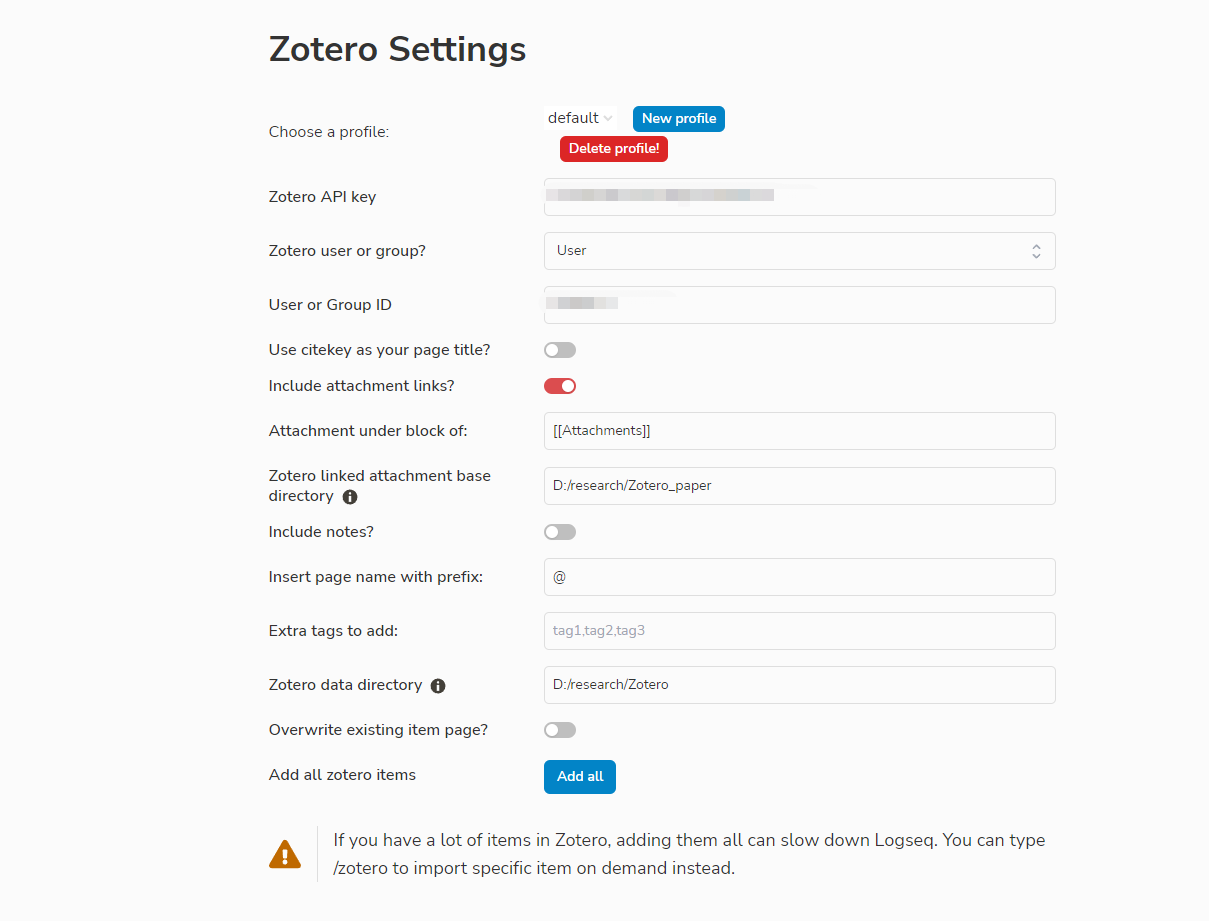
Task: Click the info icon beside linked attachment base directory
Action: point(348,496)
